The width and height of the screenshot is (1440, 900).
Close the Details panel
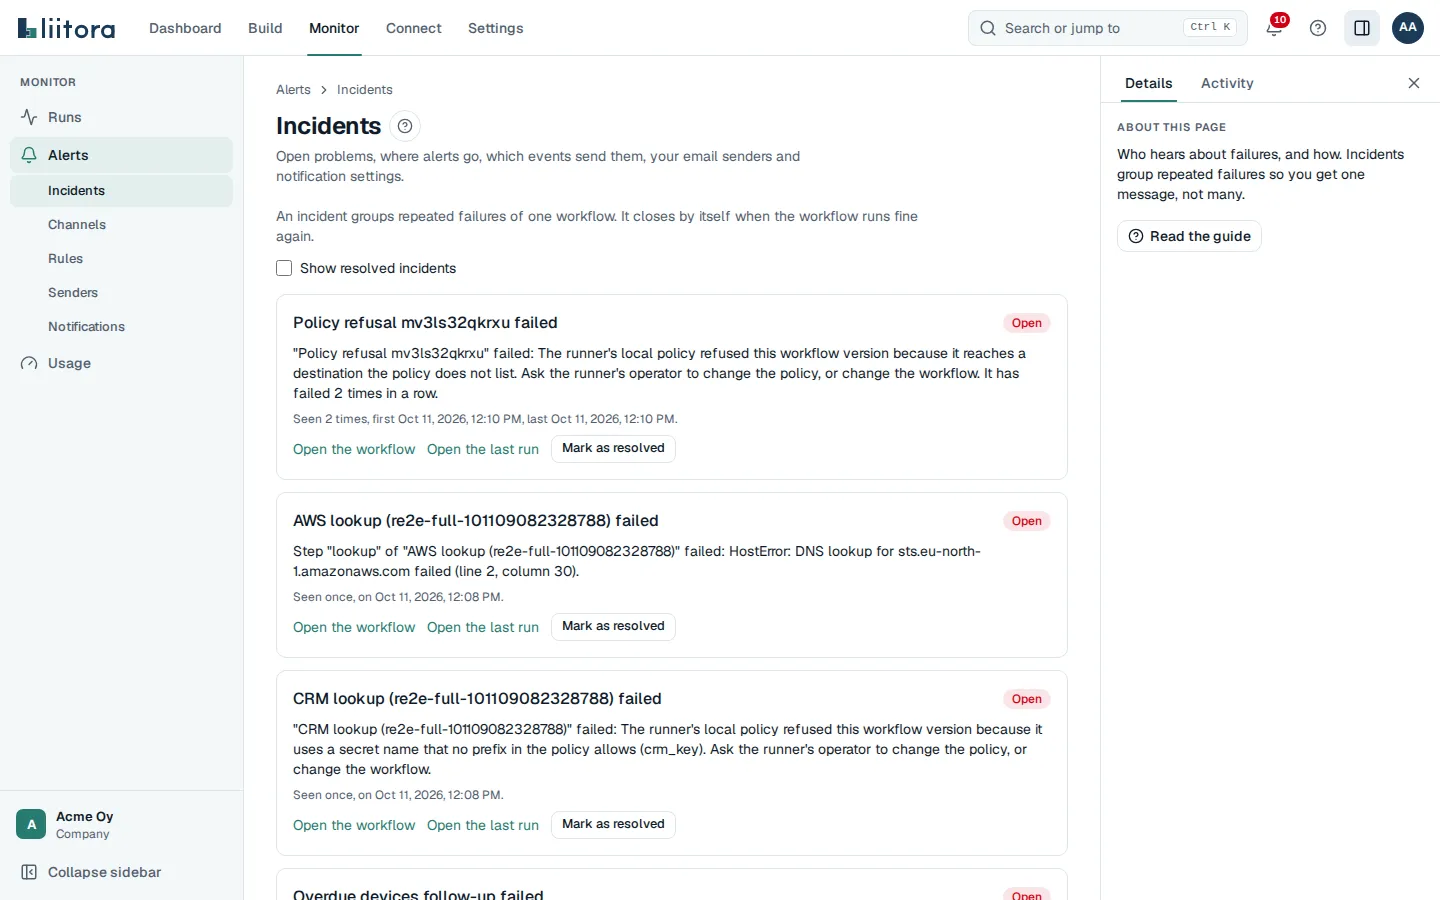click(1414, 83)
